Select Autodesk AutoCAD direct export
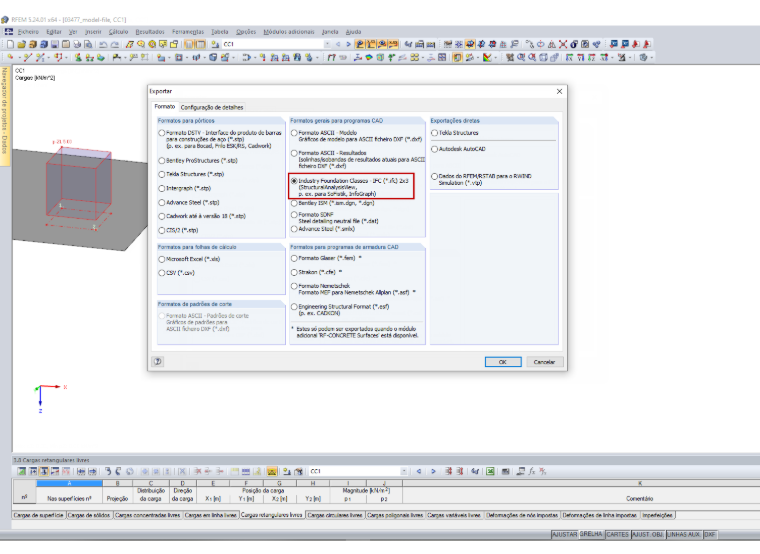This screenshot has height=554, width=760. point(435,149)
